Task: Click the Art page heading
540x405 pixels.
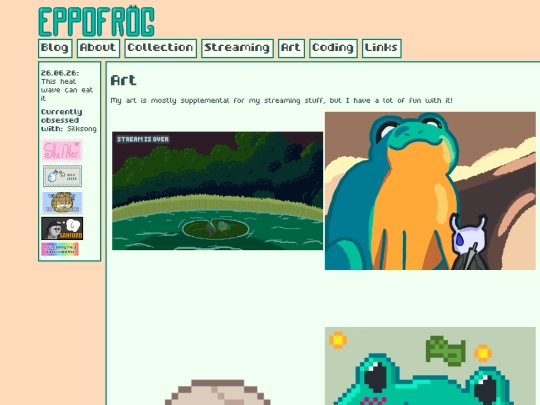Action: 124,81
